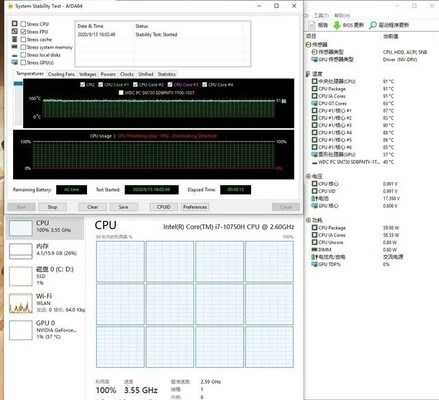Open the CPUID panel button
439x400 pixels.
pyautogui.click(x=164, y=207)
